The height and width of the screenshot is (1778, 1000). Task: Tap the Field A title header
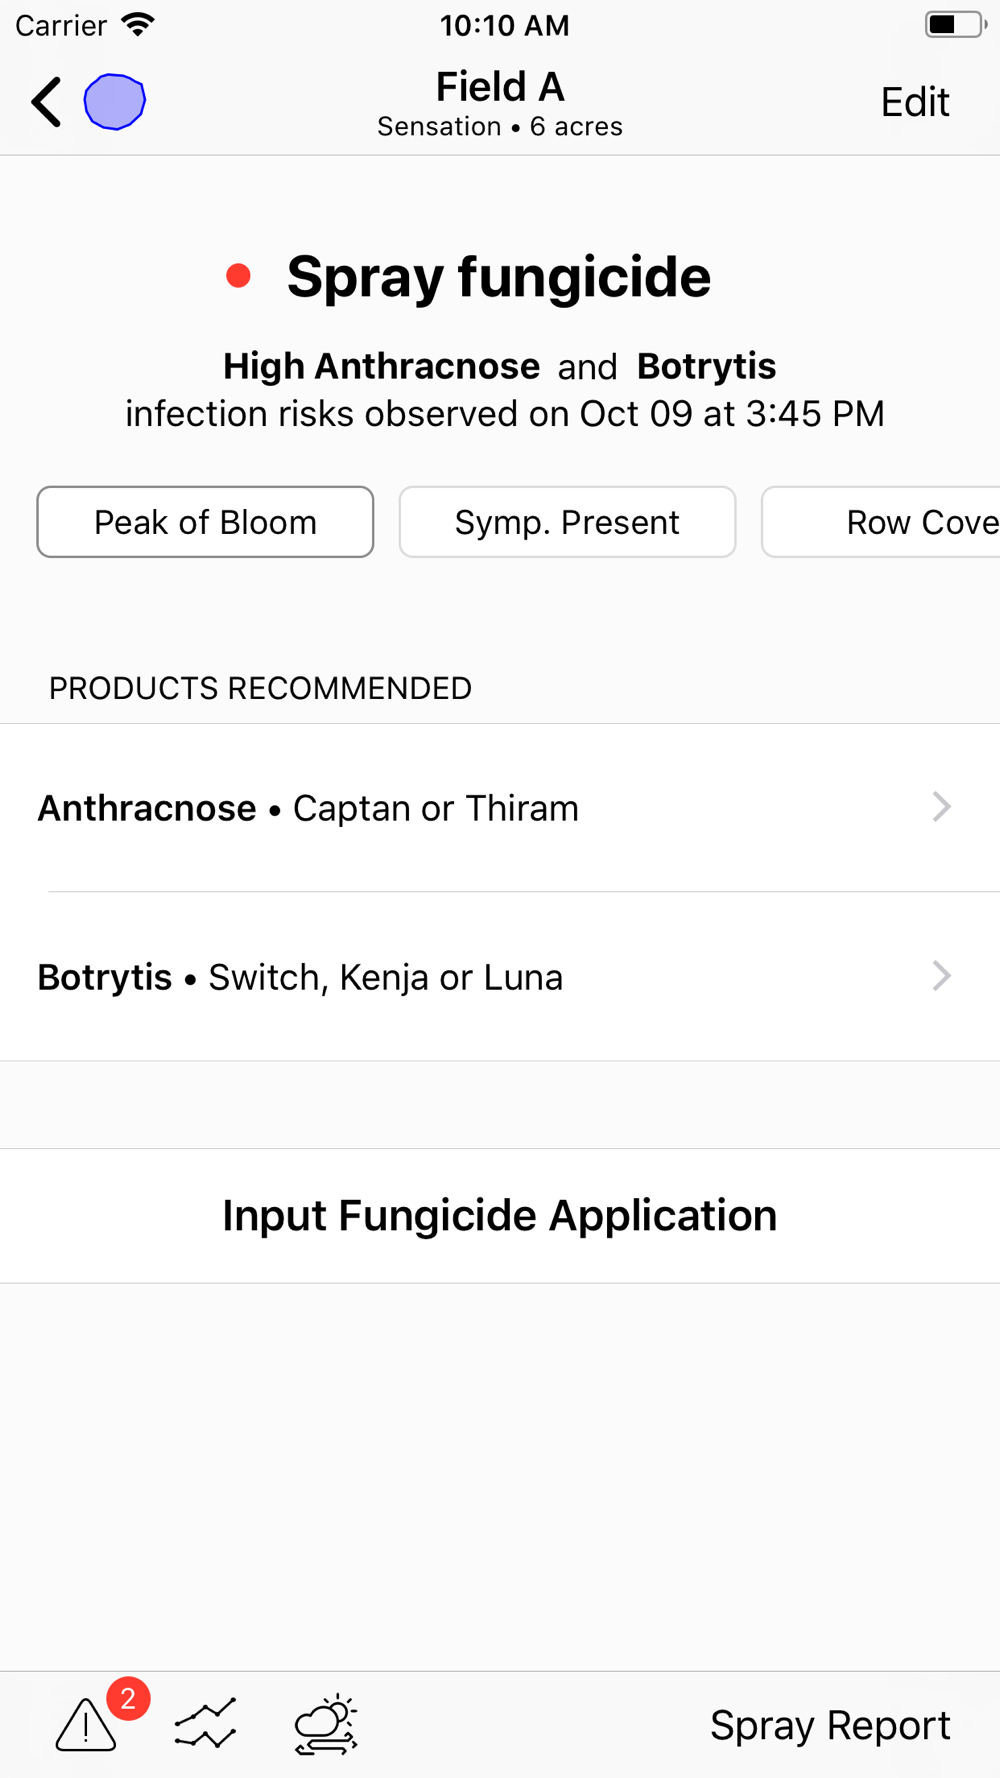(x=500, y=87)
